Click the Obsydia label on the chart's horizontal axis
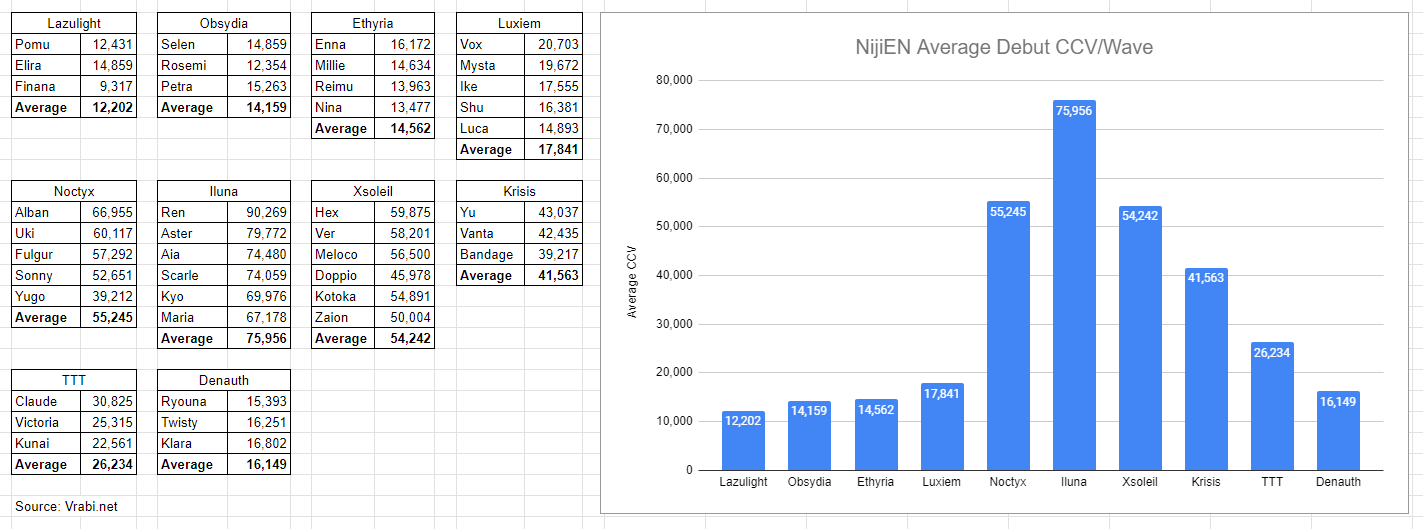The image size is (1423, 529). pyautogui.click(x=809, y=482)
